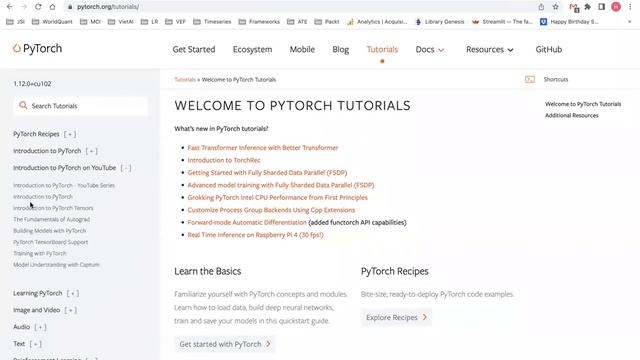The width and height of the screenshot is (640, 360).
Task: Open Building Models with PyTorch sidebar item
Action: pos(49,231)
